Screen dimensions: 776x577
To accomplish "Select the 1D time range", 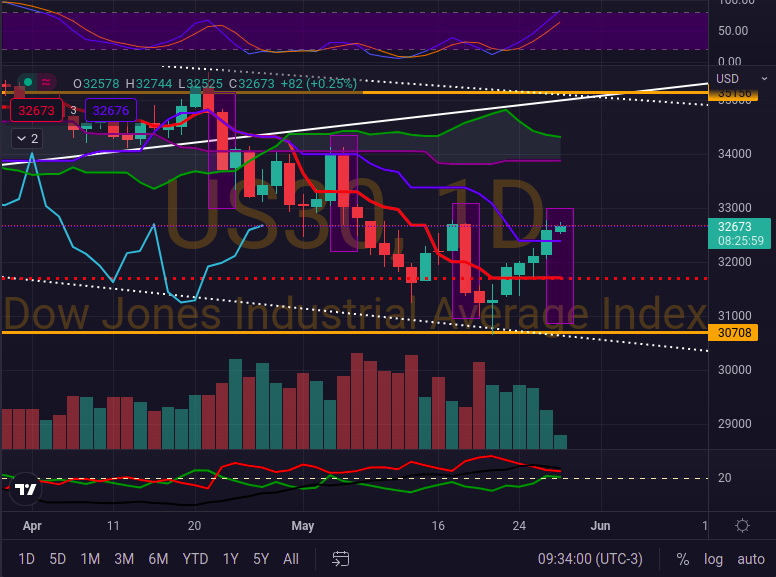I will pyautogui.click(x=27, y=559).
